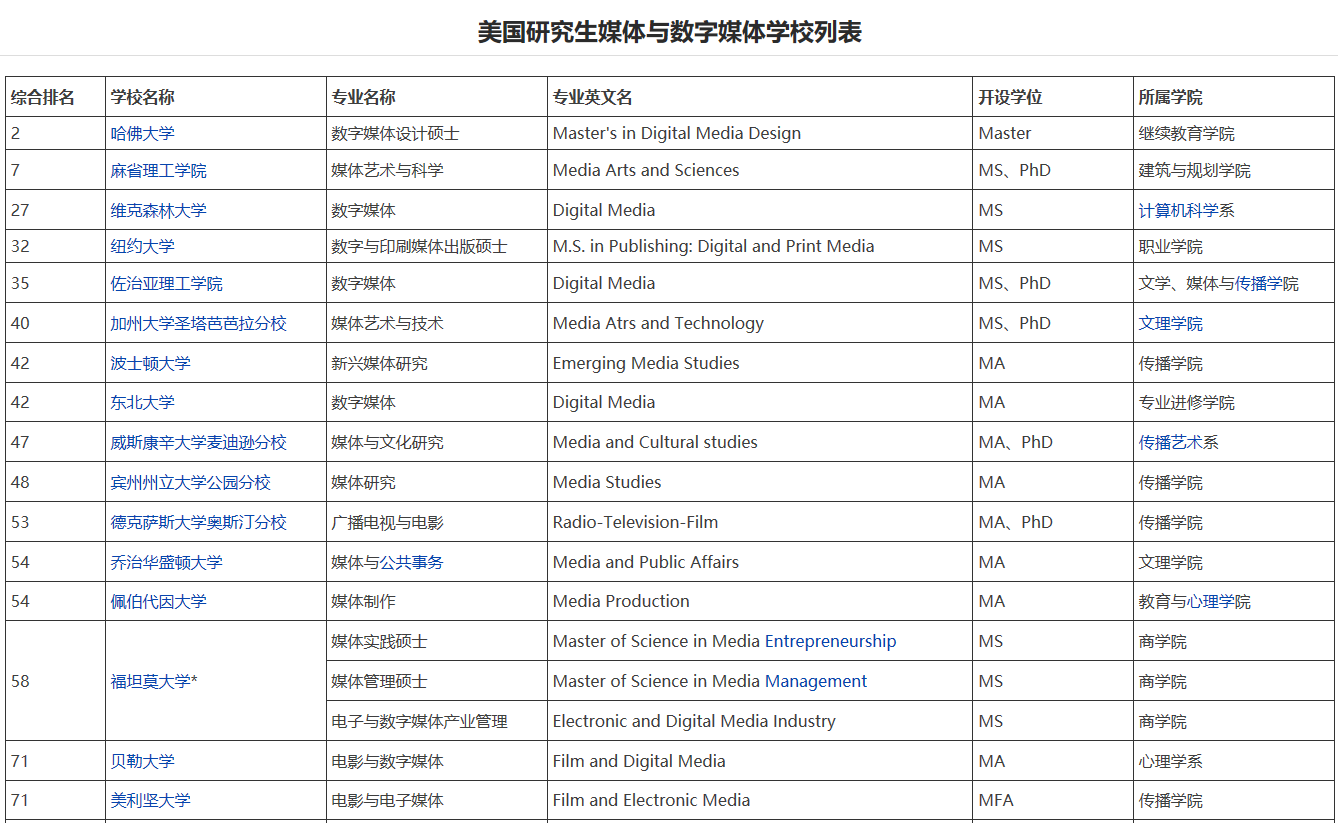Open the 计算机科学系 link
The width and height of the screenshot is (1338, 823).
pos(1184,210)
